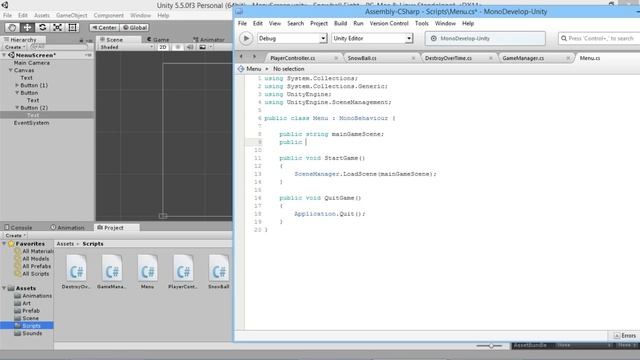
Task: Collapse the Favorites group
Action: [4, 244]
